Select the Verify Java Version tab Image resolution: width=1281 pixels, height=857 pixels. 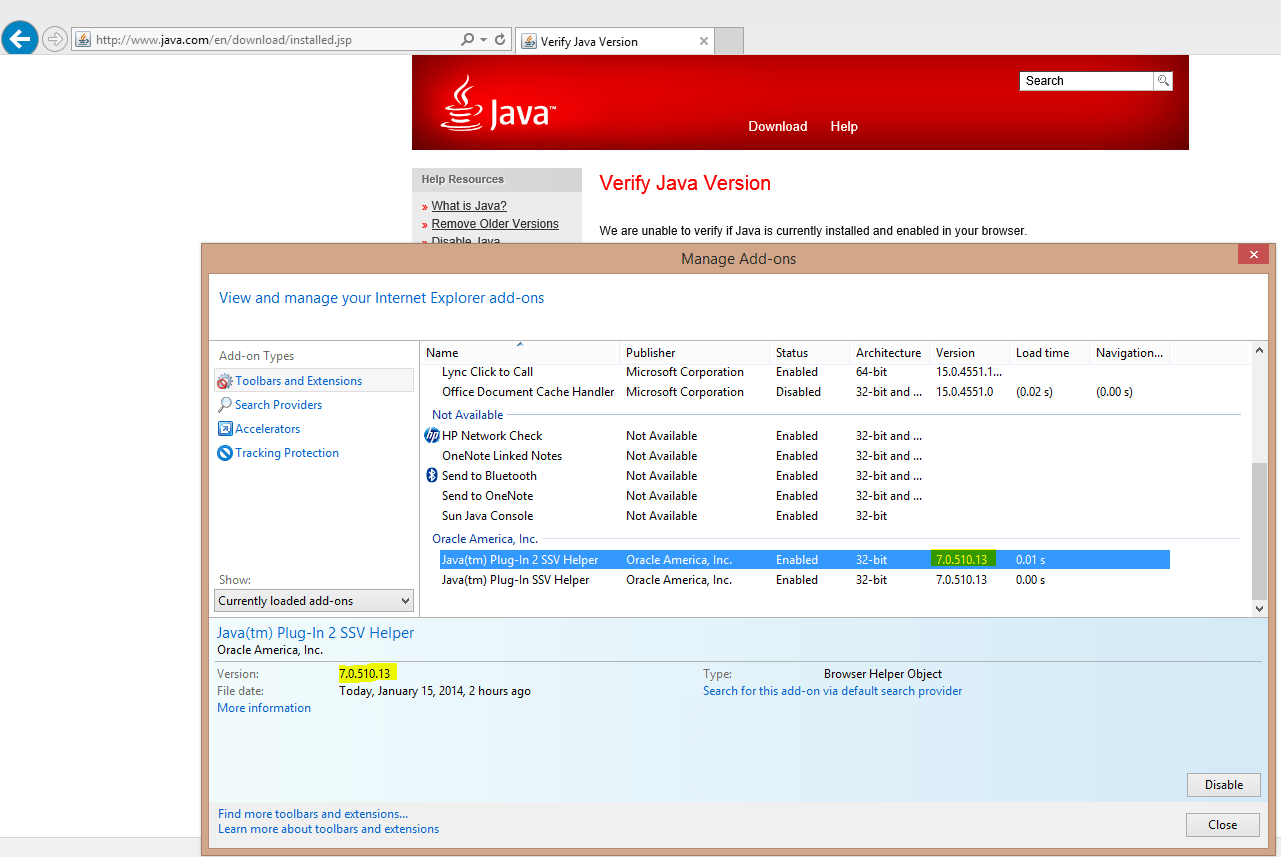coord(613,41)
